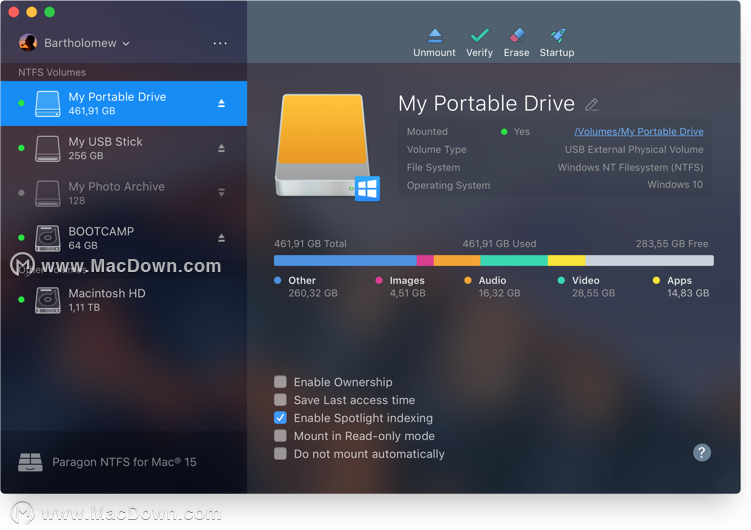Image resolution: width=751 pixels, height=530 pixels.
Task: Click the Paragon NTFS drawer icon
Action: 30,462
